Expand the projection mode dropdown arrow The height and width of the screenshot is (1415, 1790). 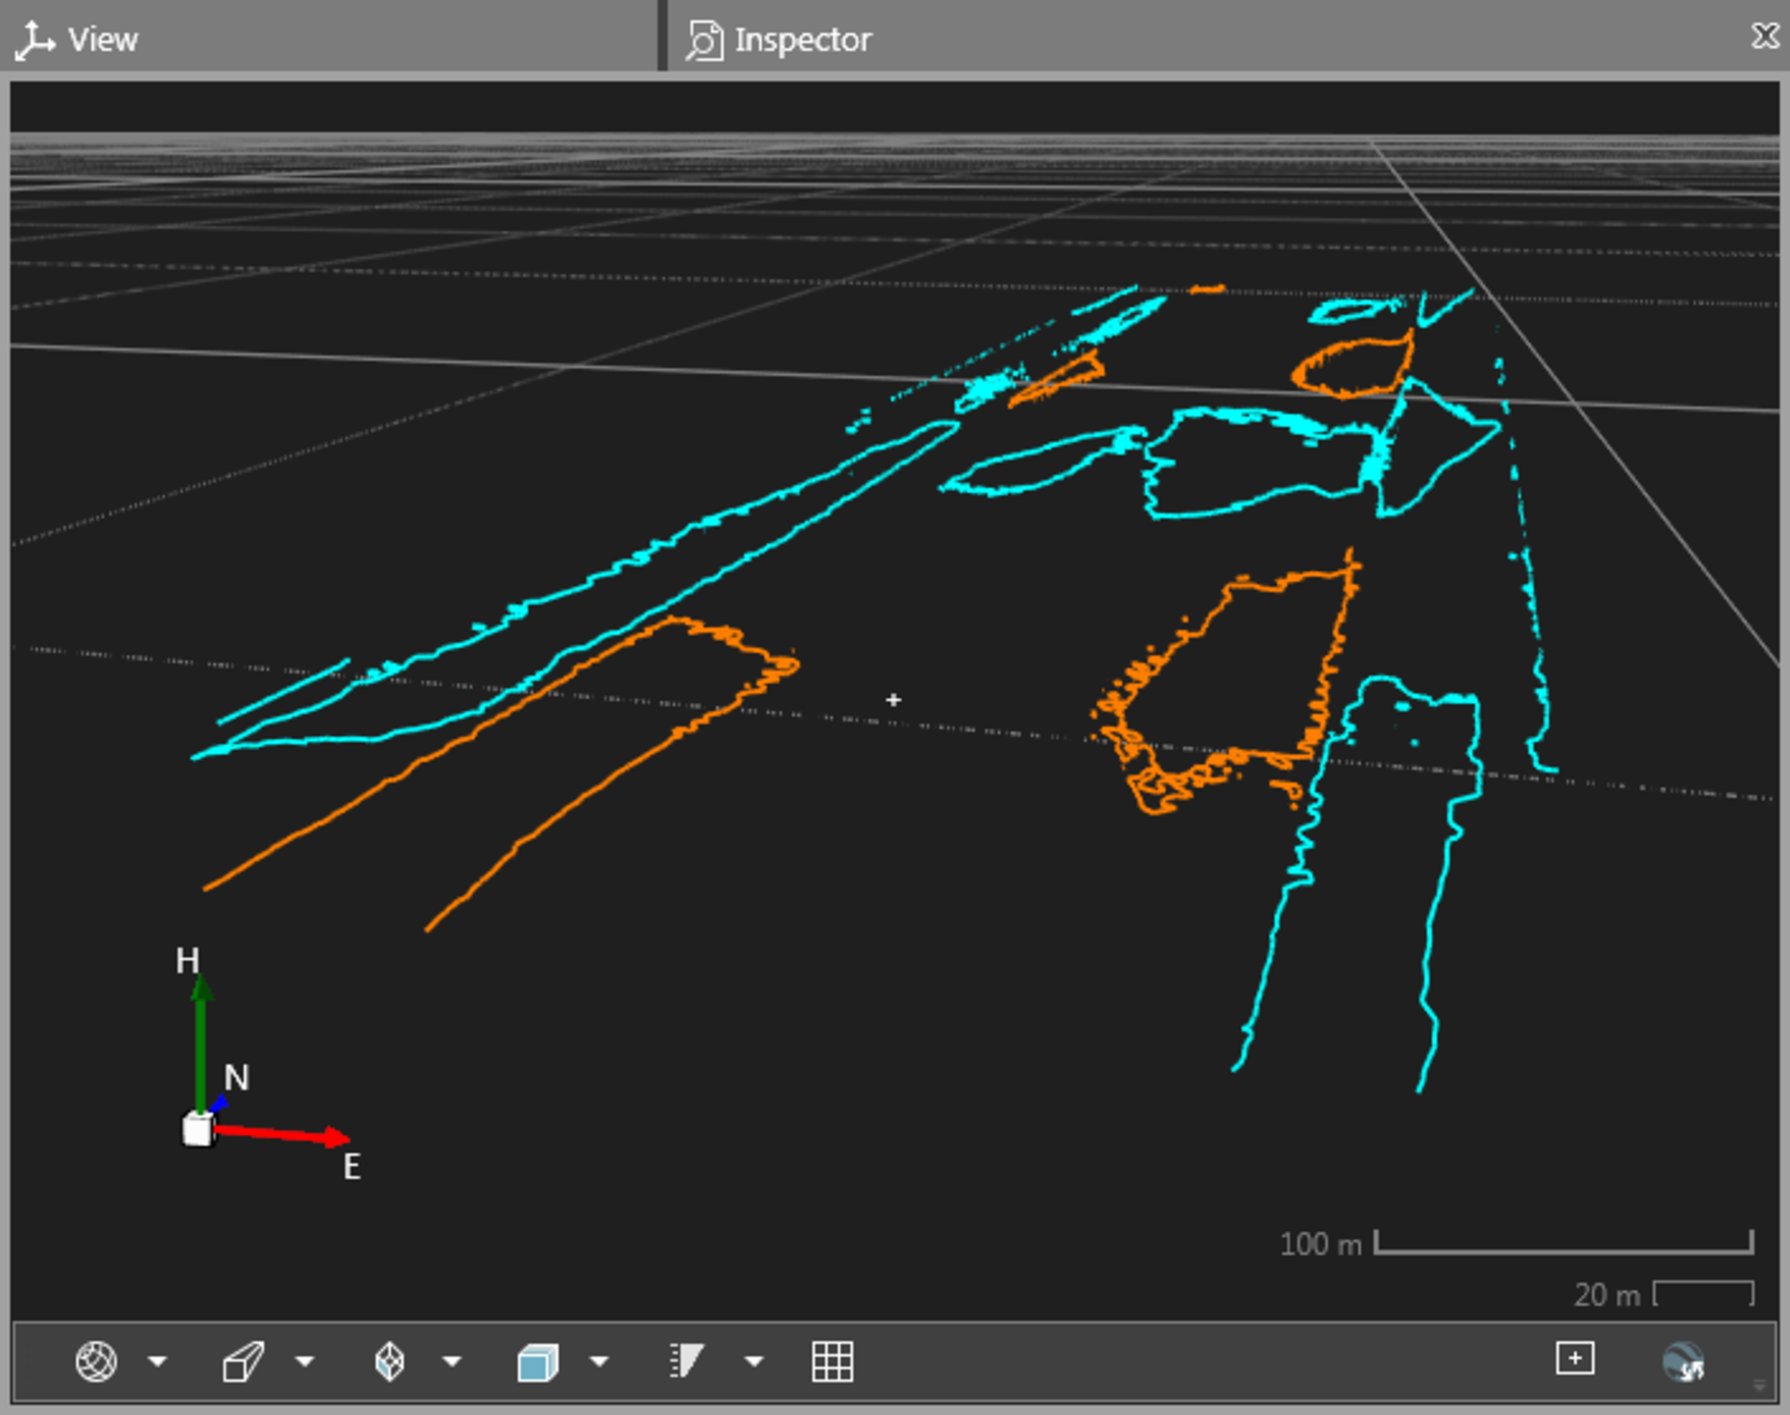pos(305,1362)
